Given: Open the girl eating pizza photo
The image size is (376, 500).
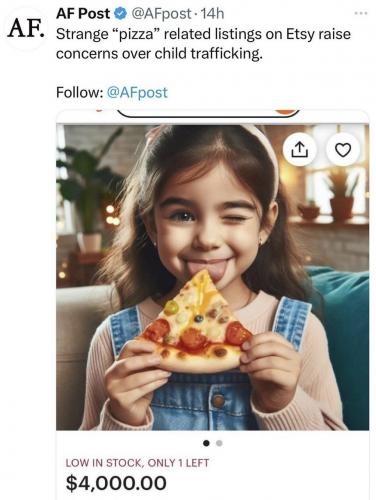Looking at the screenshot, I should (213, 277).
